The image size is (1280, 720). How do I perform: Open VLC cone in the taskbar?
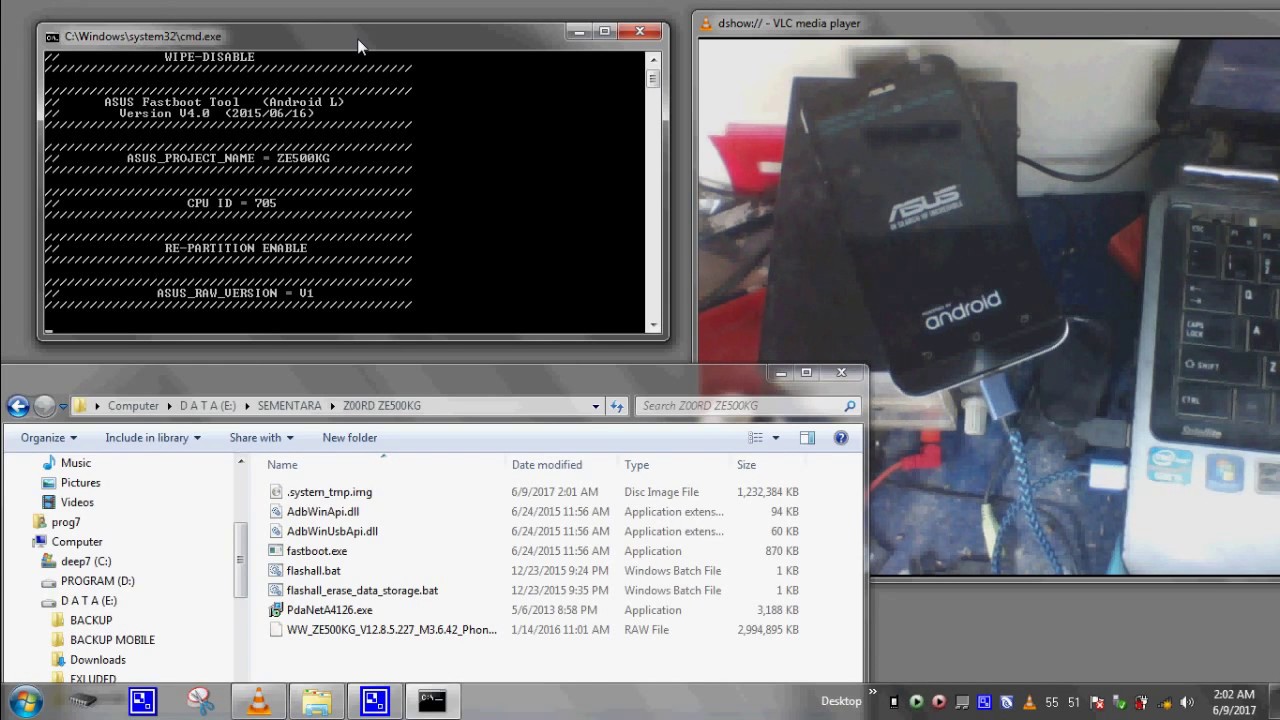coord(259,701)
